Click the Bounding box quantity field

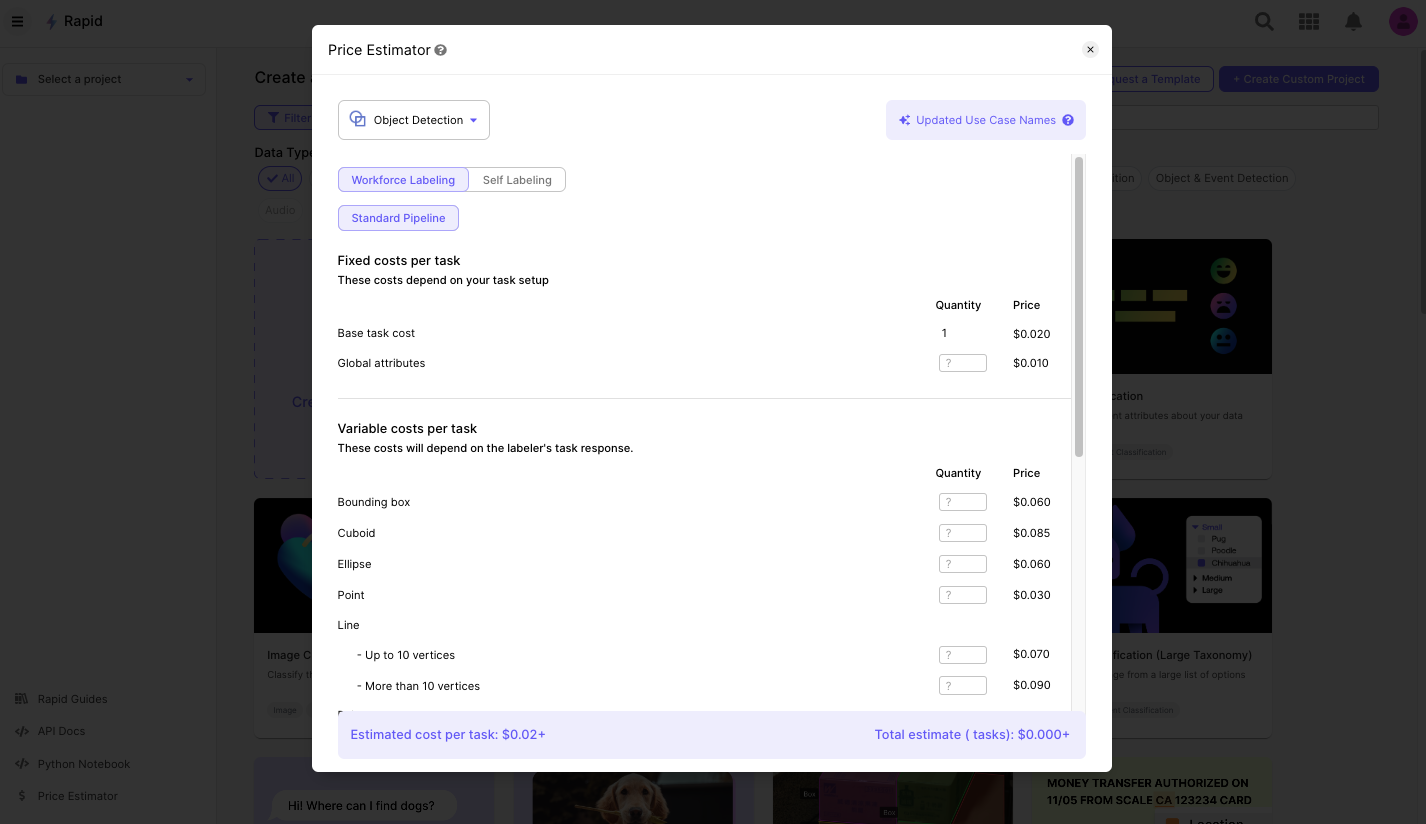(963, 502)
